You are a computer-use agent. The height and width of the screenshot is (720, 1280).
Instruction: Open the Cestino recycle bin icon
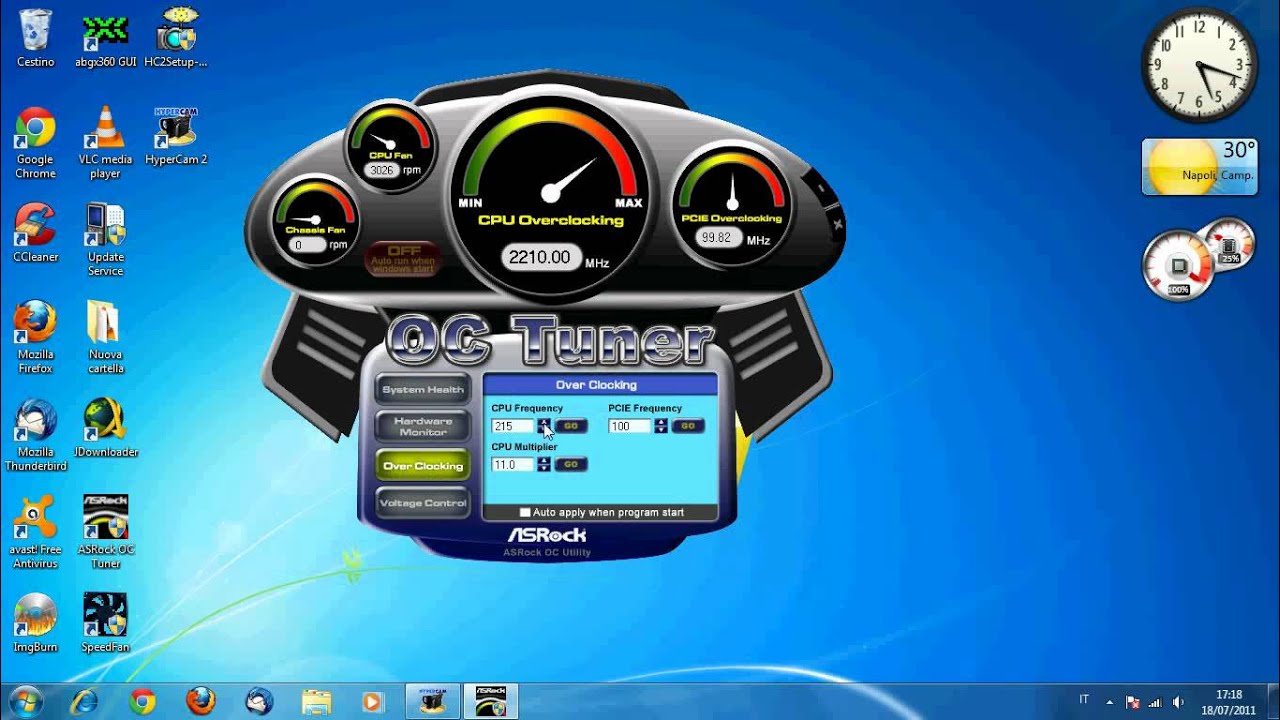pos(35,38)
